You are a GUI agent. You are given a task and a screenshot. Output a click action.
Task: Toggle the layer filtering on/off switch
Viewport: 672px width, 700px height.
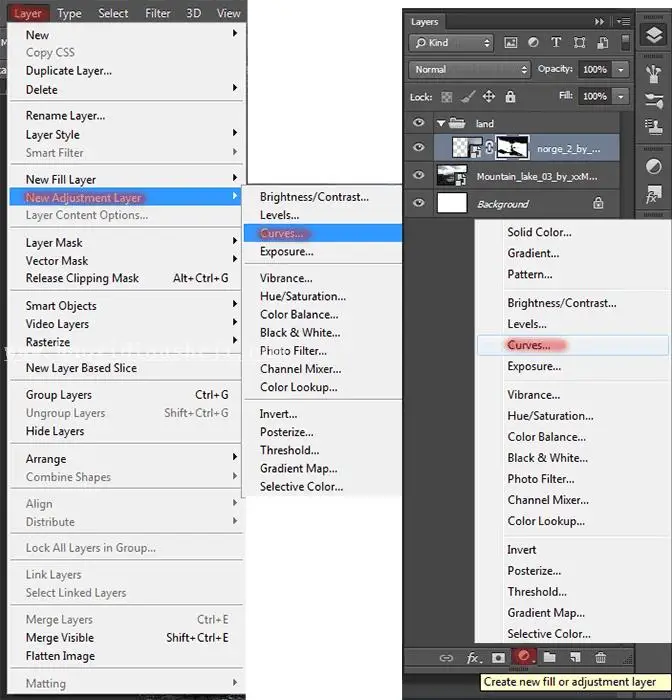626,43
